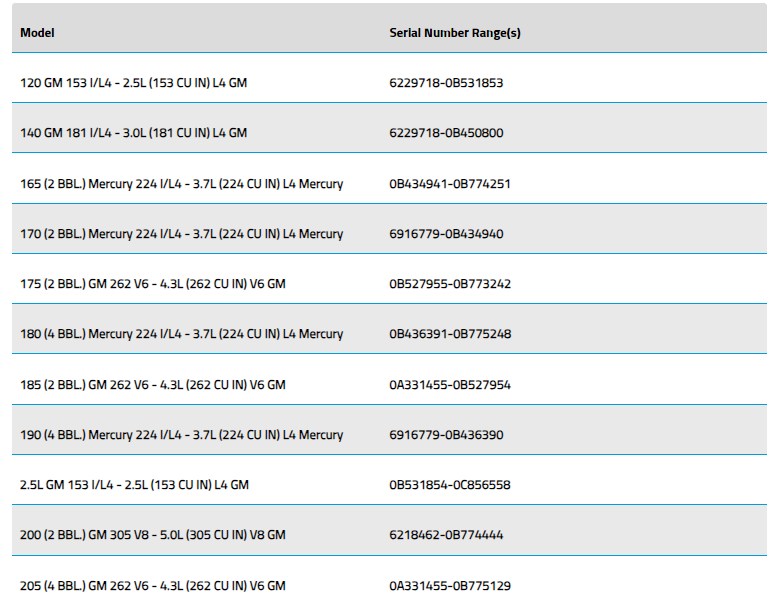Select model 165 (2 BBL.) Mercury 224
The image size is (775, 595).
click(x=181, y=183)
